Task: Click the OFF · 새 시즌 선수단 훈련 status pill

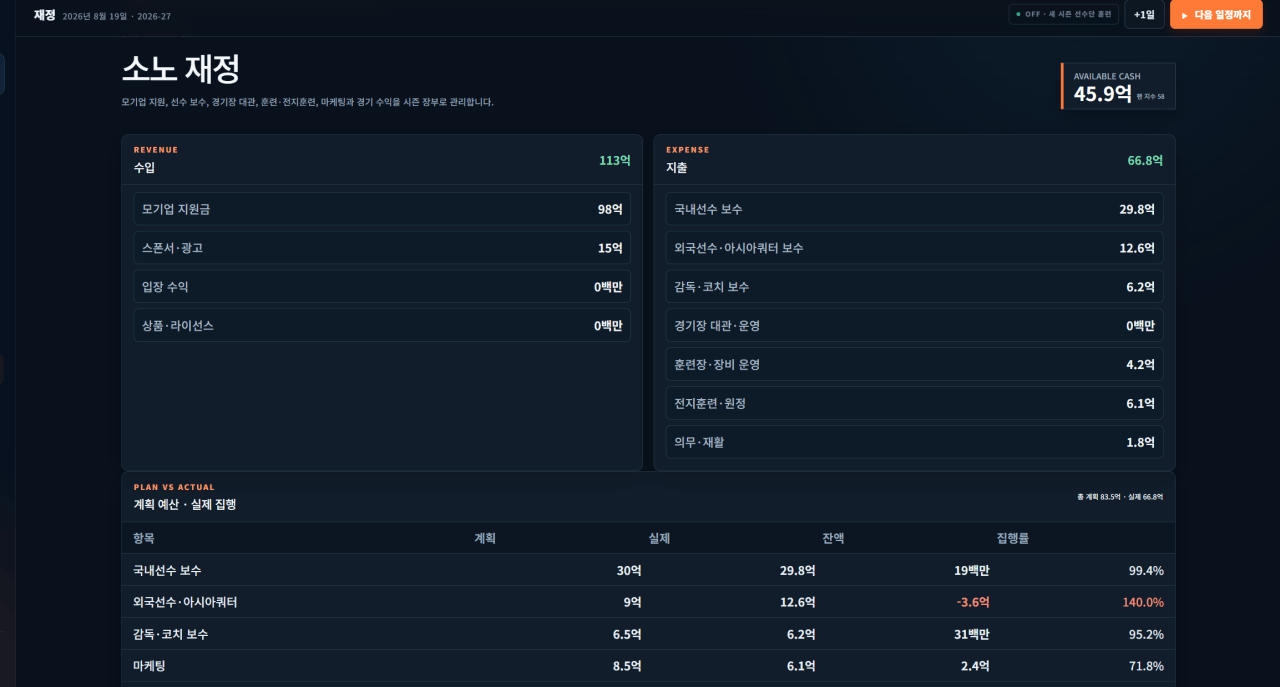Action: point(1063,15)
